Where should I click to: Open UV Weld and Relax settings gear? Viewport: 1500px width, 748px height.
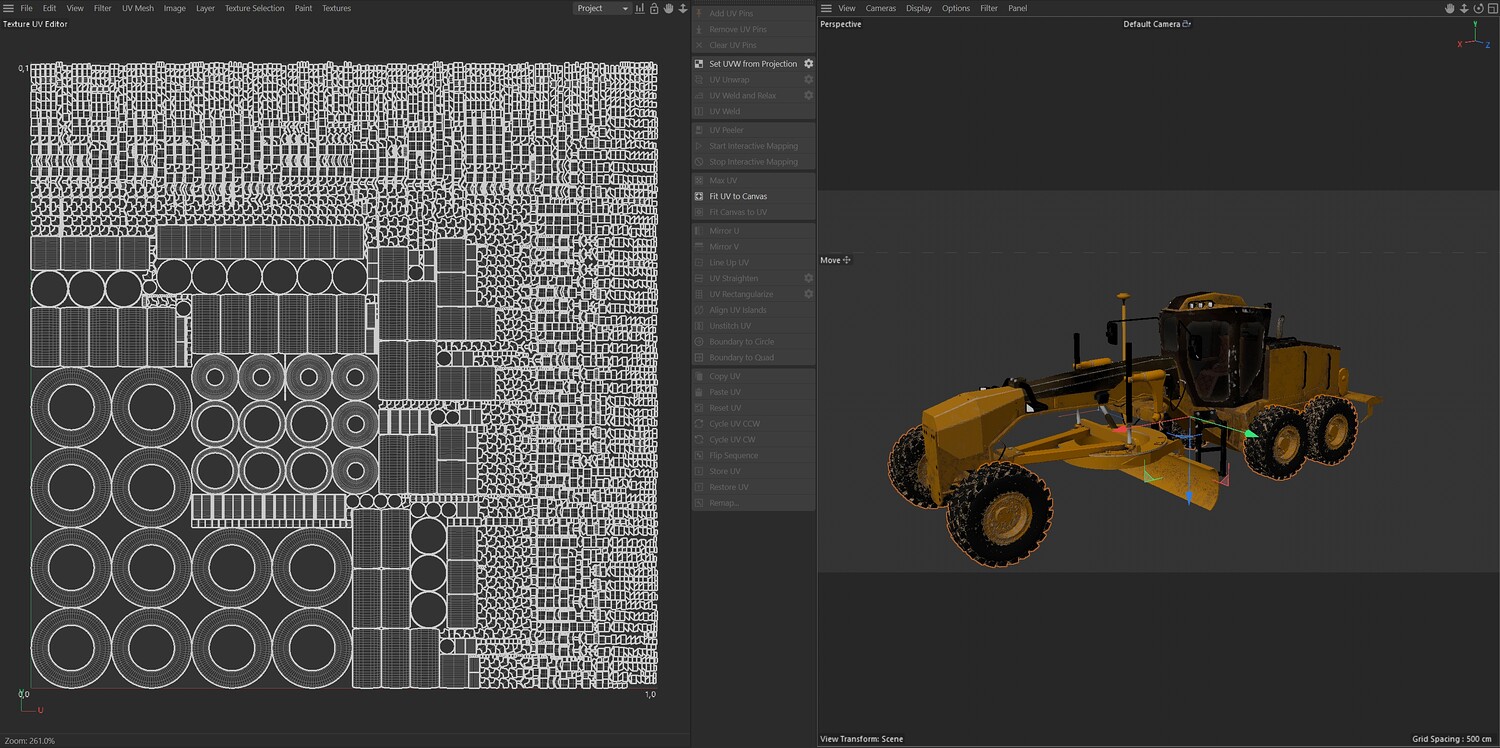pyautogui.click(x=809, y=96)
